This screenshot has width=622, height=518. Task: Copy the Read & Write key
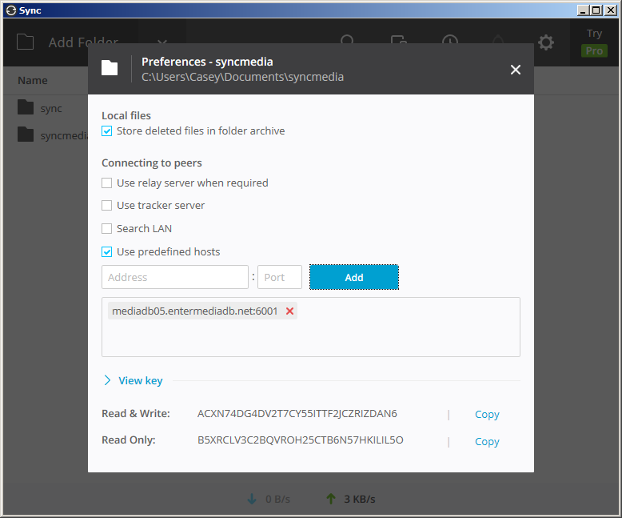coord(487,414)
